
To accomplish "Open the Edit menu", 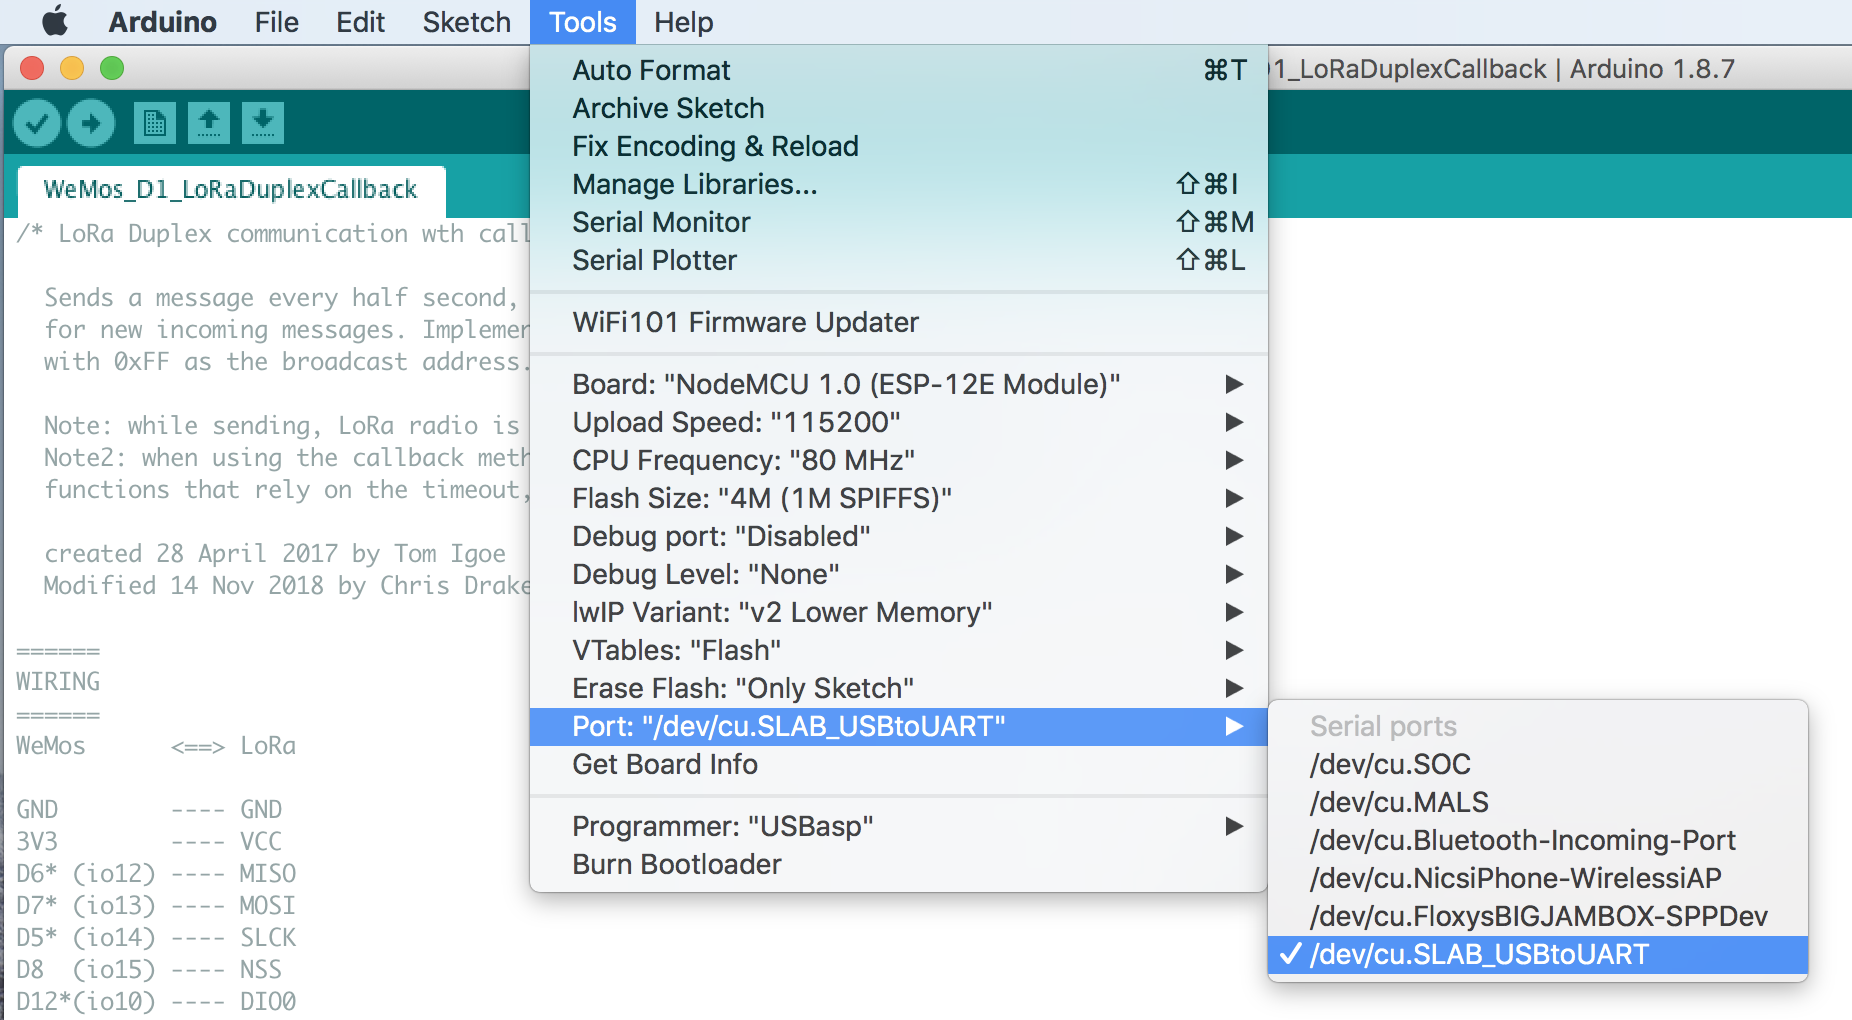I will [x=360, y=22].
